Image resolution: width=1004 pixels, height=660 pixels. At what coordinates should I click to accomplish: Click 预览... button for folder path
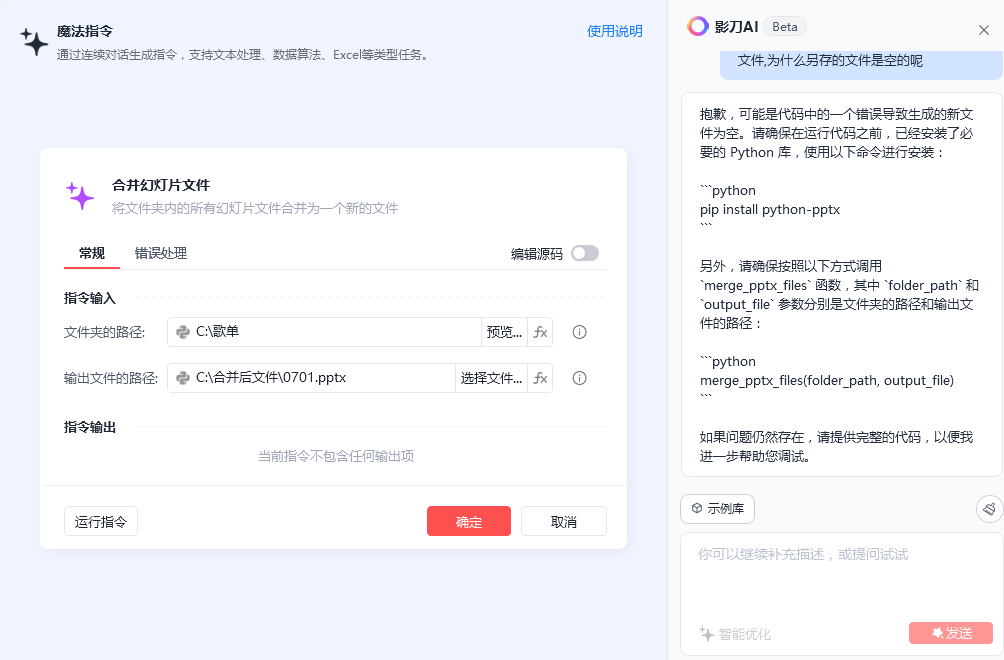(x=504, y=332)
